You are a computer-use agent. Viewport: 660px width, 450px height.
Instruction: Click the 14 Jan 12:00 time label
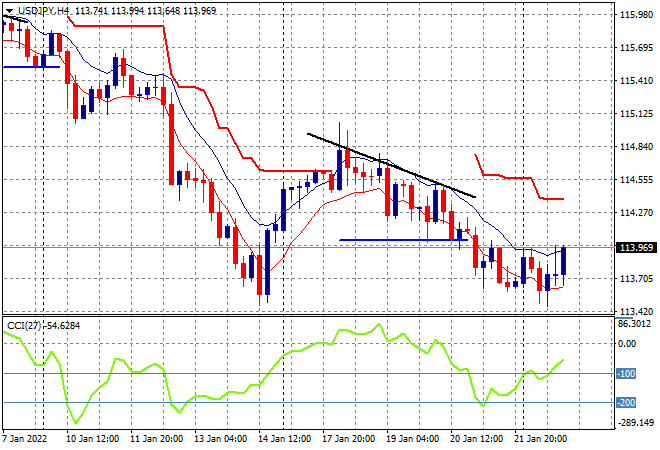pos(285,439)
